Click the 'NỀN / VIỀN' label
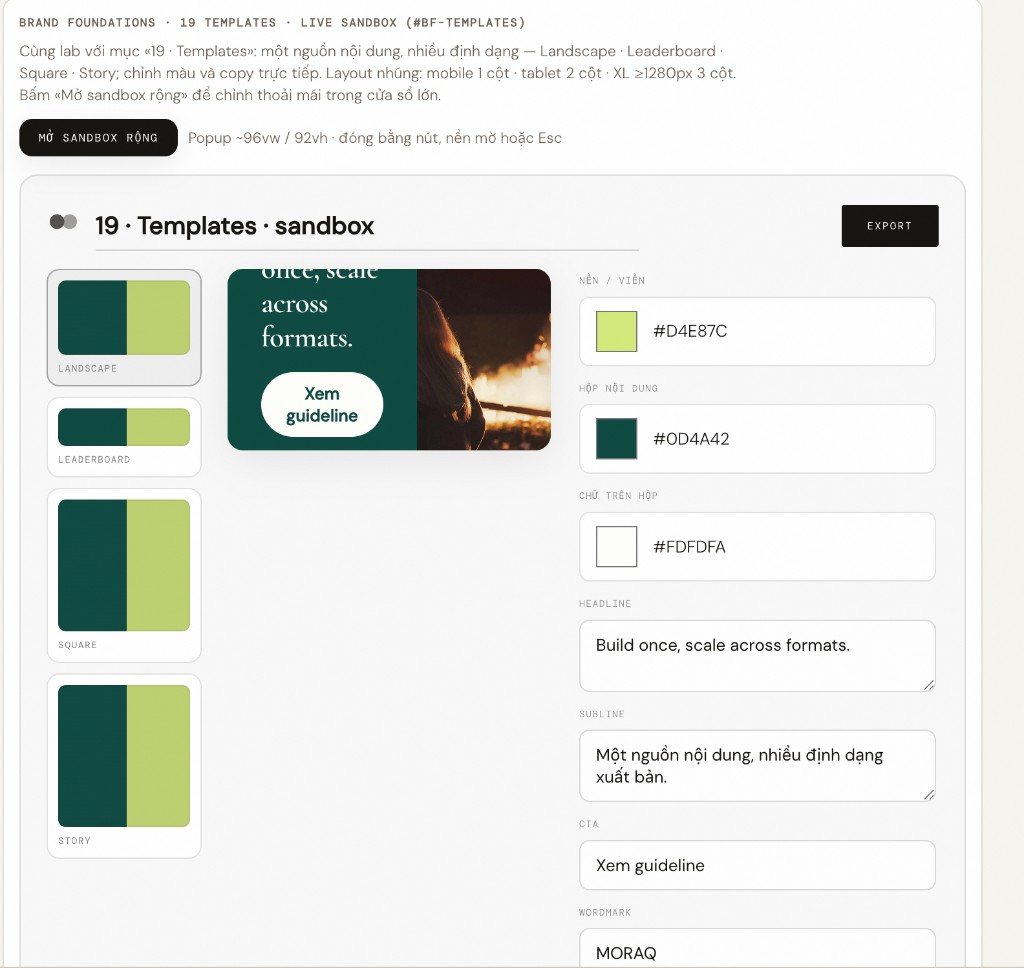Image resolution: width=1024 pixels, height=968 pixels. click(x=612, y=280)
